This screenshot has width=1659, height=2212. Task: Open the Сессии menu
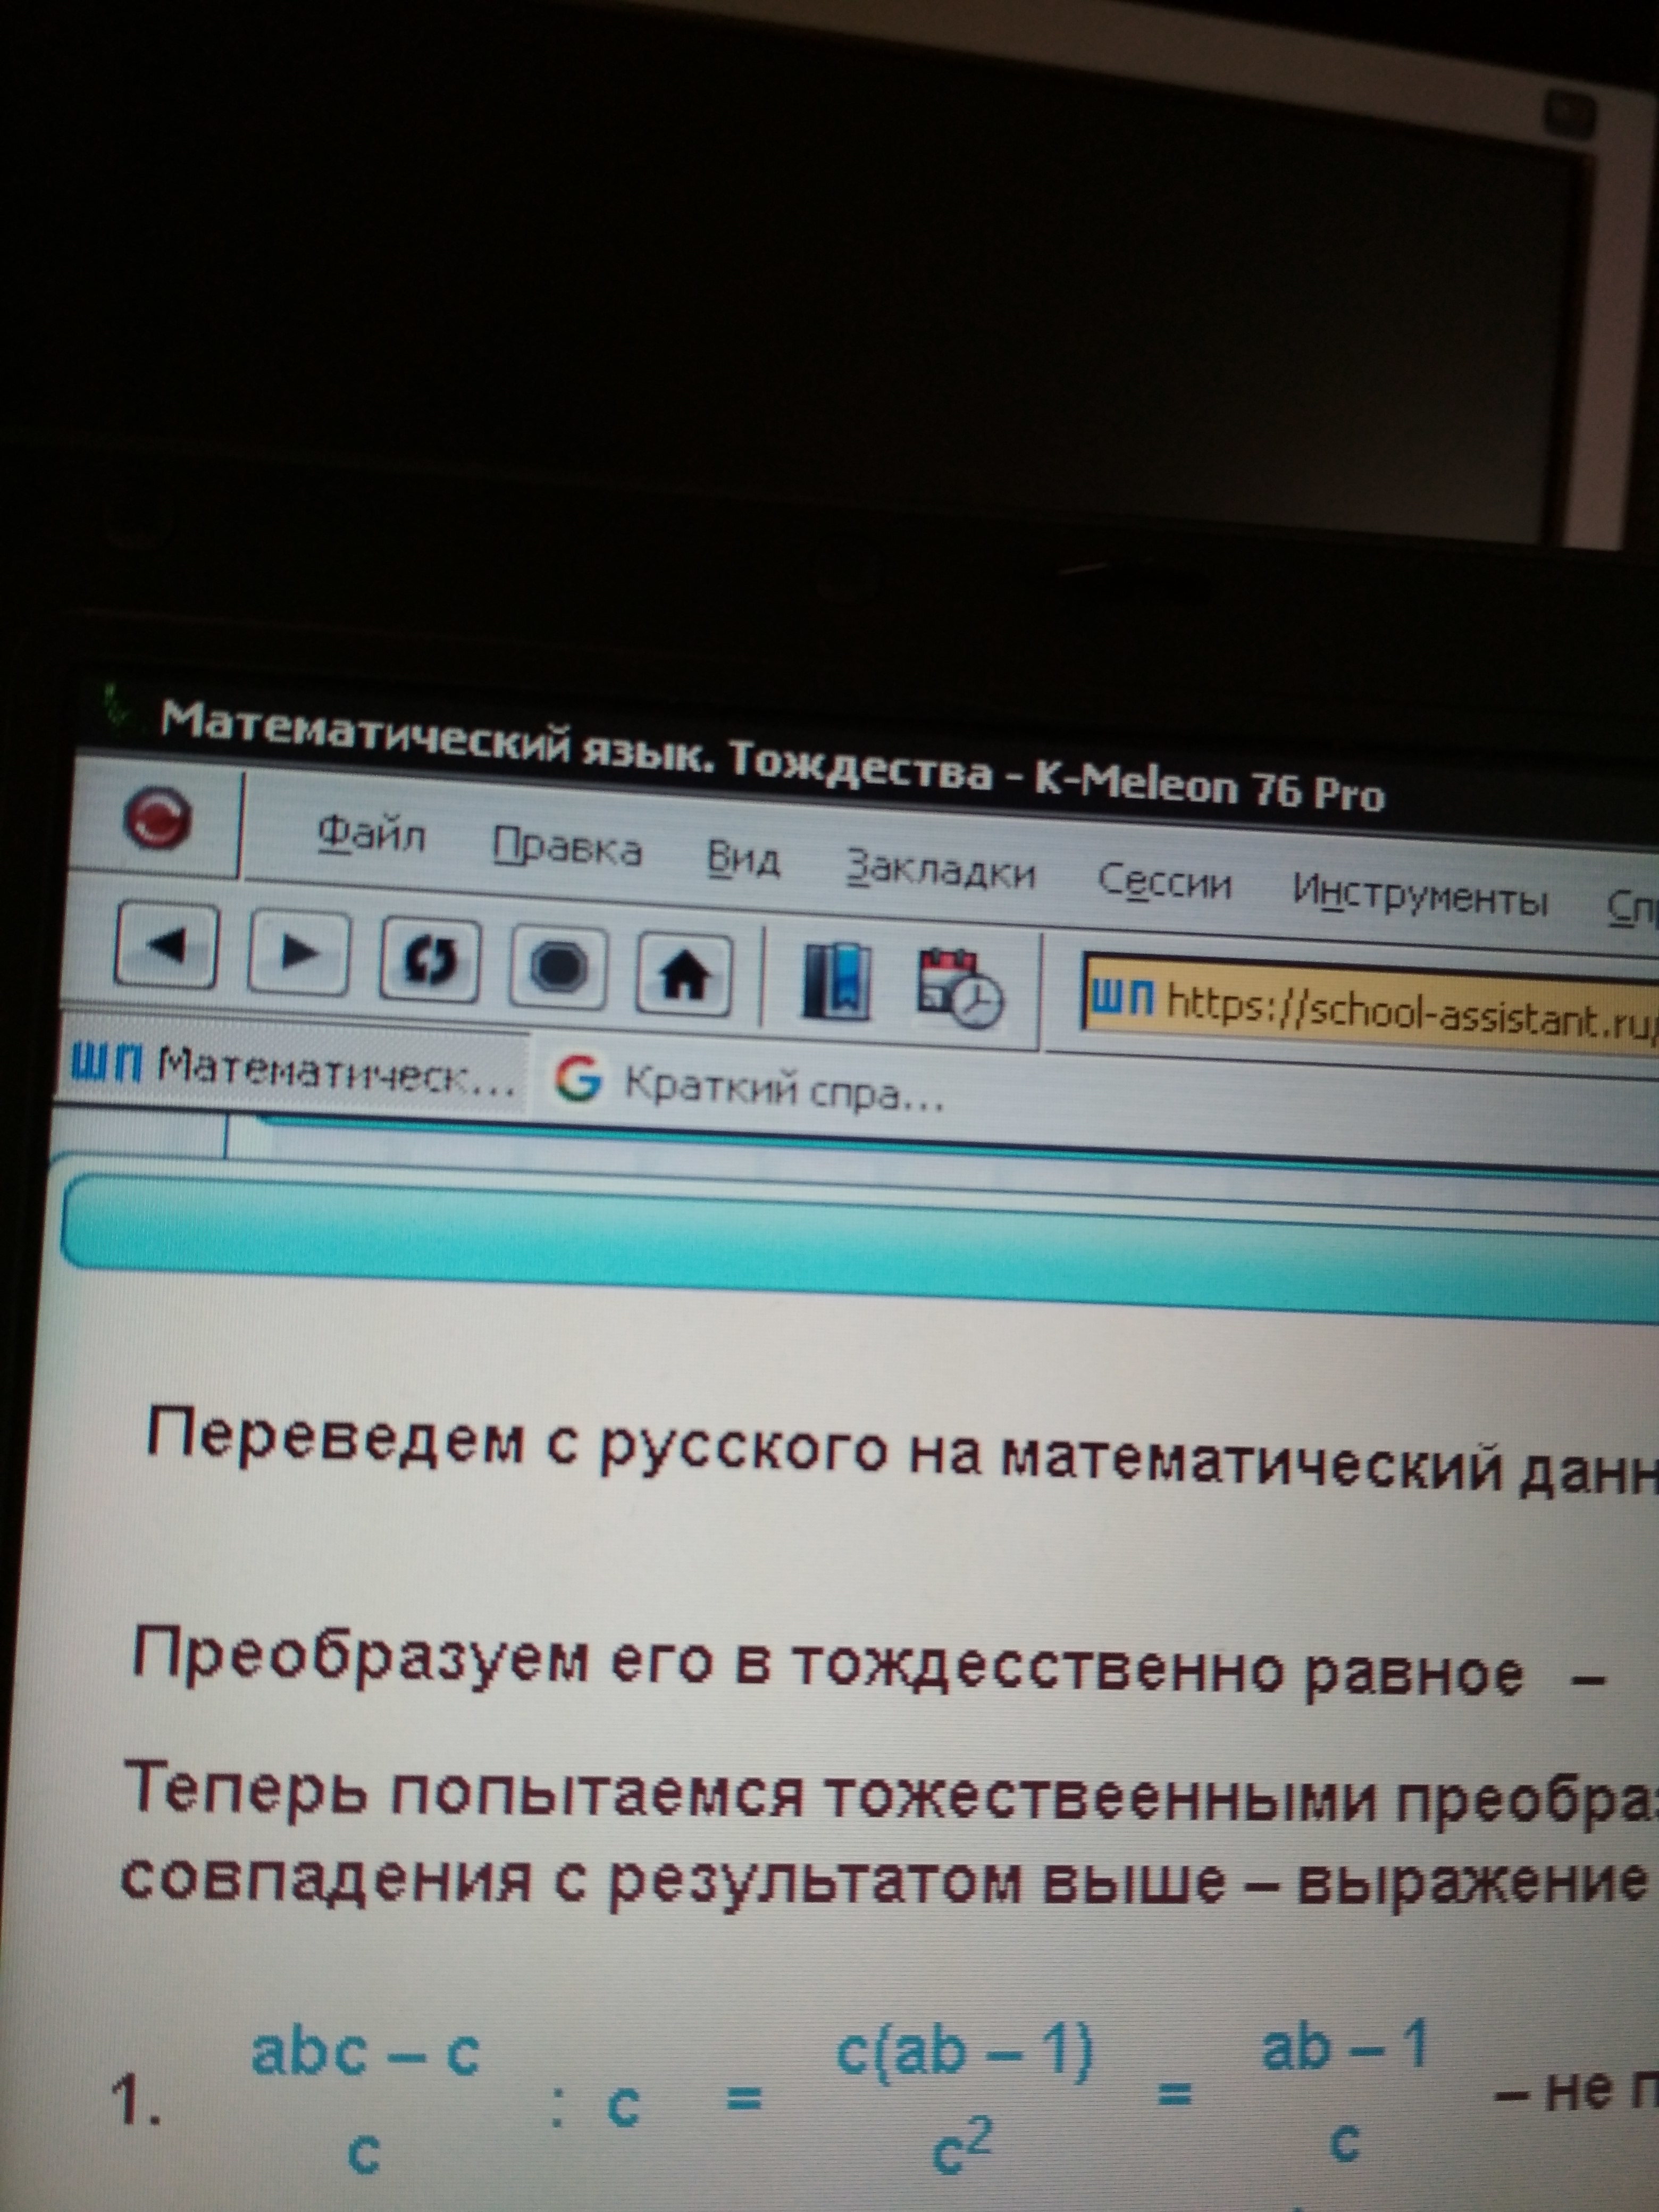1164,884
